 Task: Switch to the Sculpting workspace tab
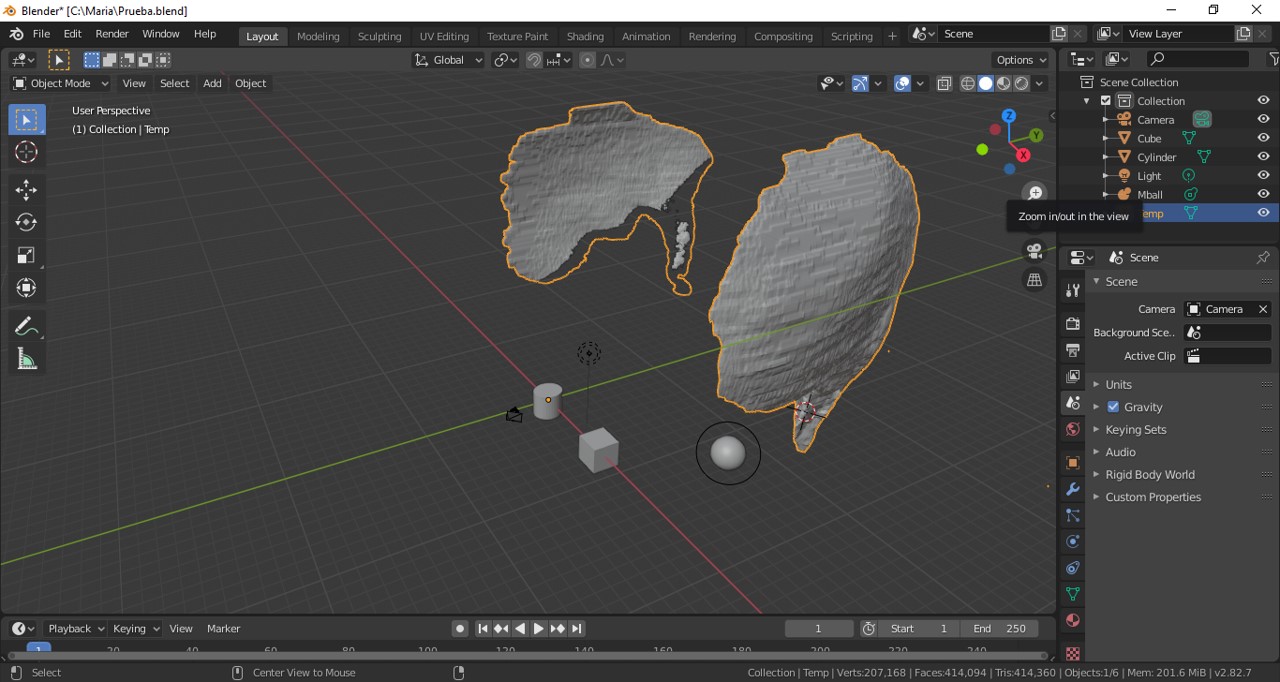[379, 36]
